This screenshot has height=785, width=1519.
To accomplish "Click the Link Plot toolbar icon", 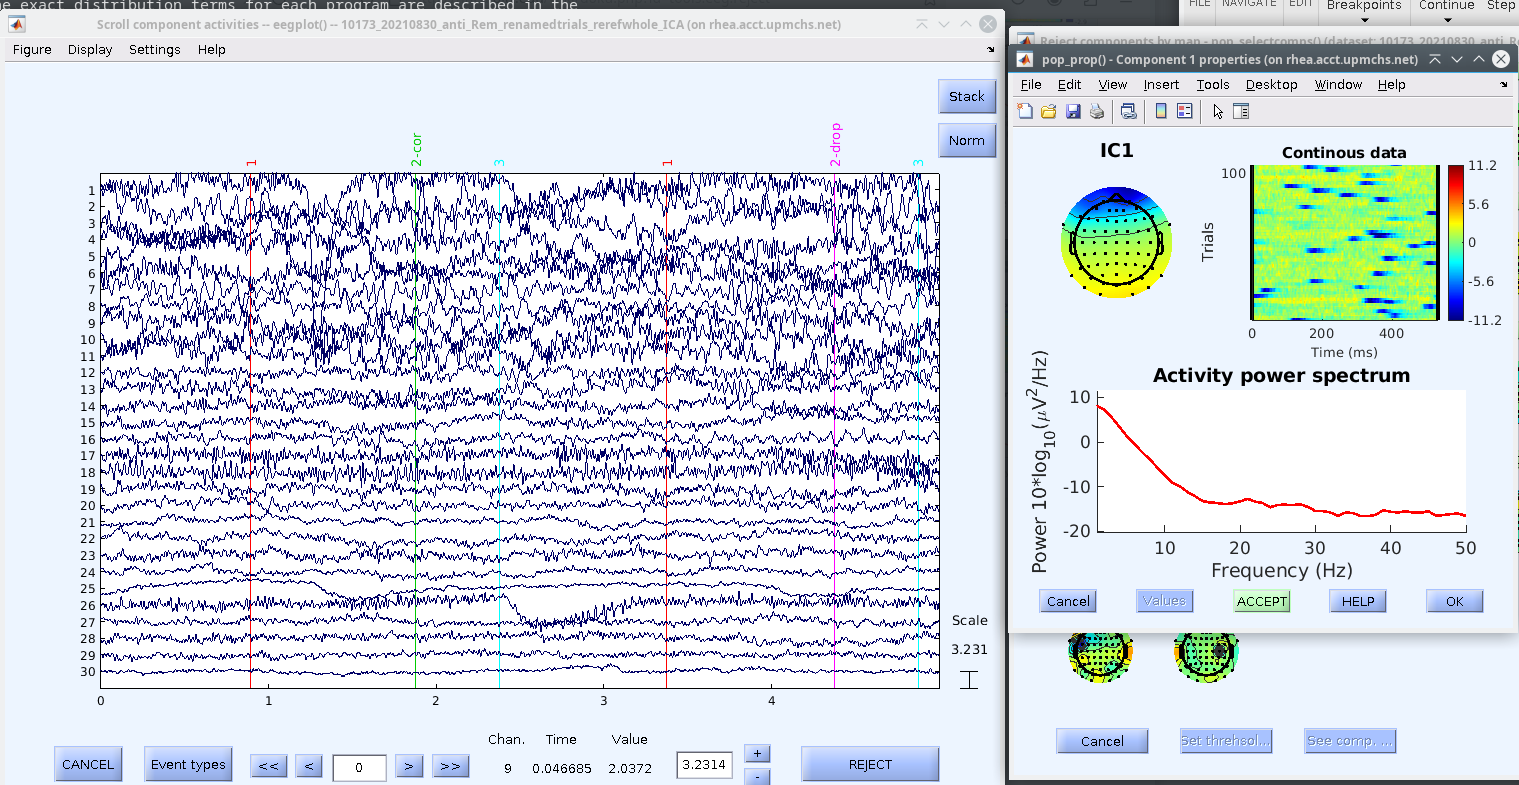I will tap(1128, 112).
